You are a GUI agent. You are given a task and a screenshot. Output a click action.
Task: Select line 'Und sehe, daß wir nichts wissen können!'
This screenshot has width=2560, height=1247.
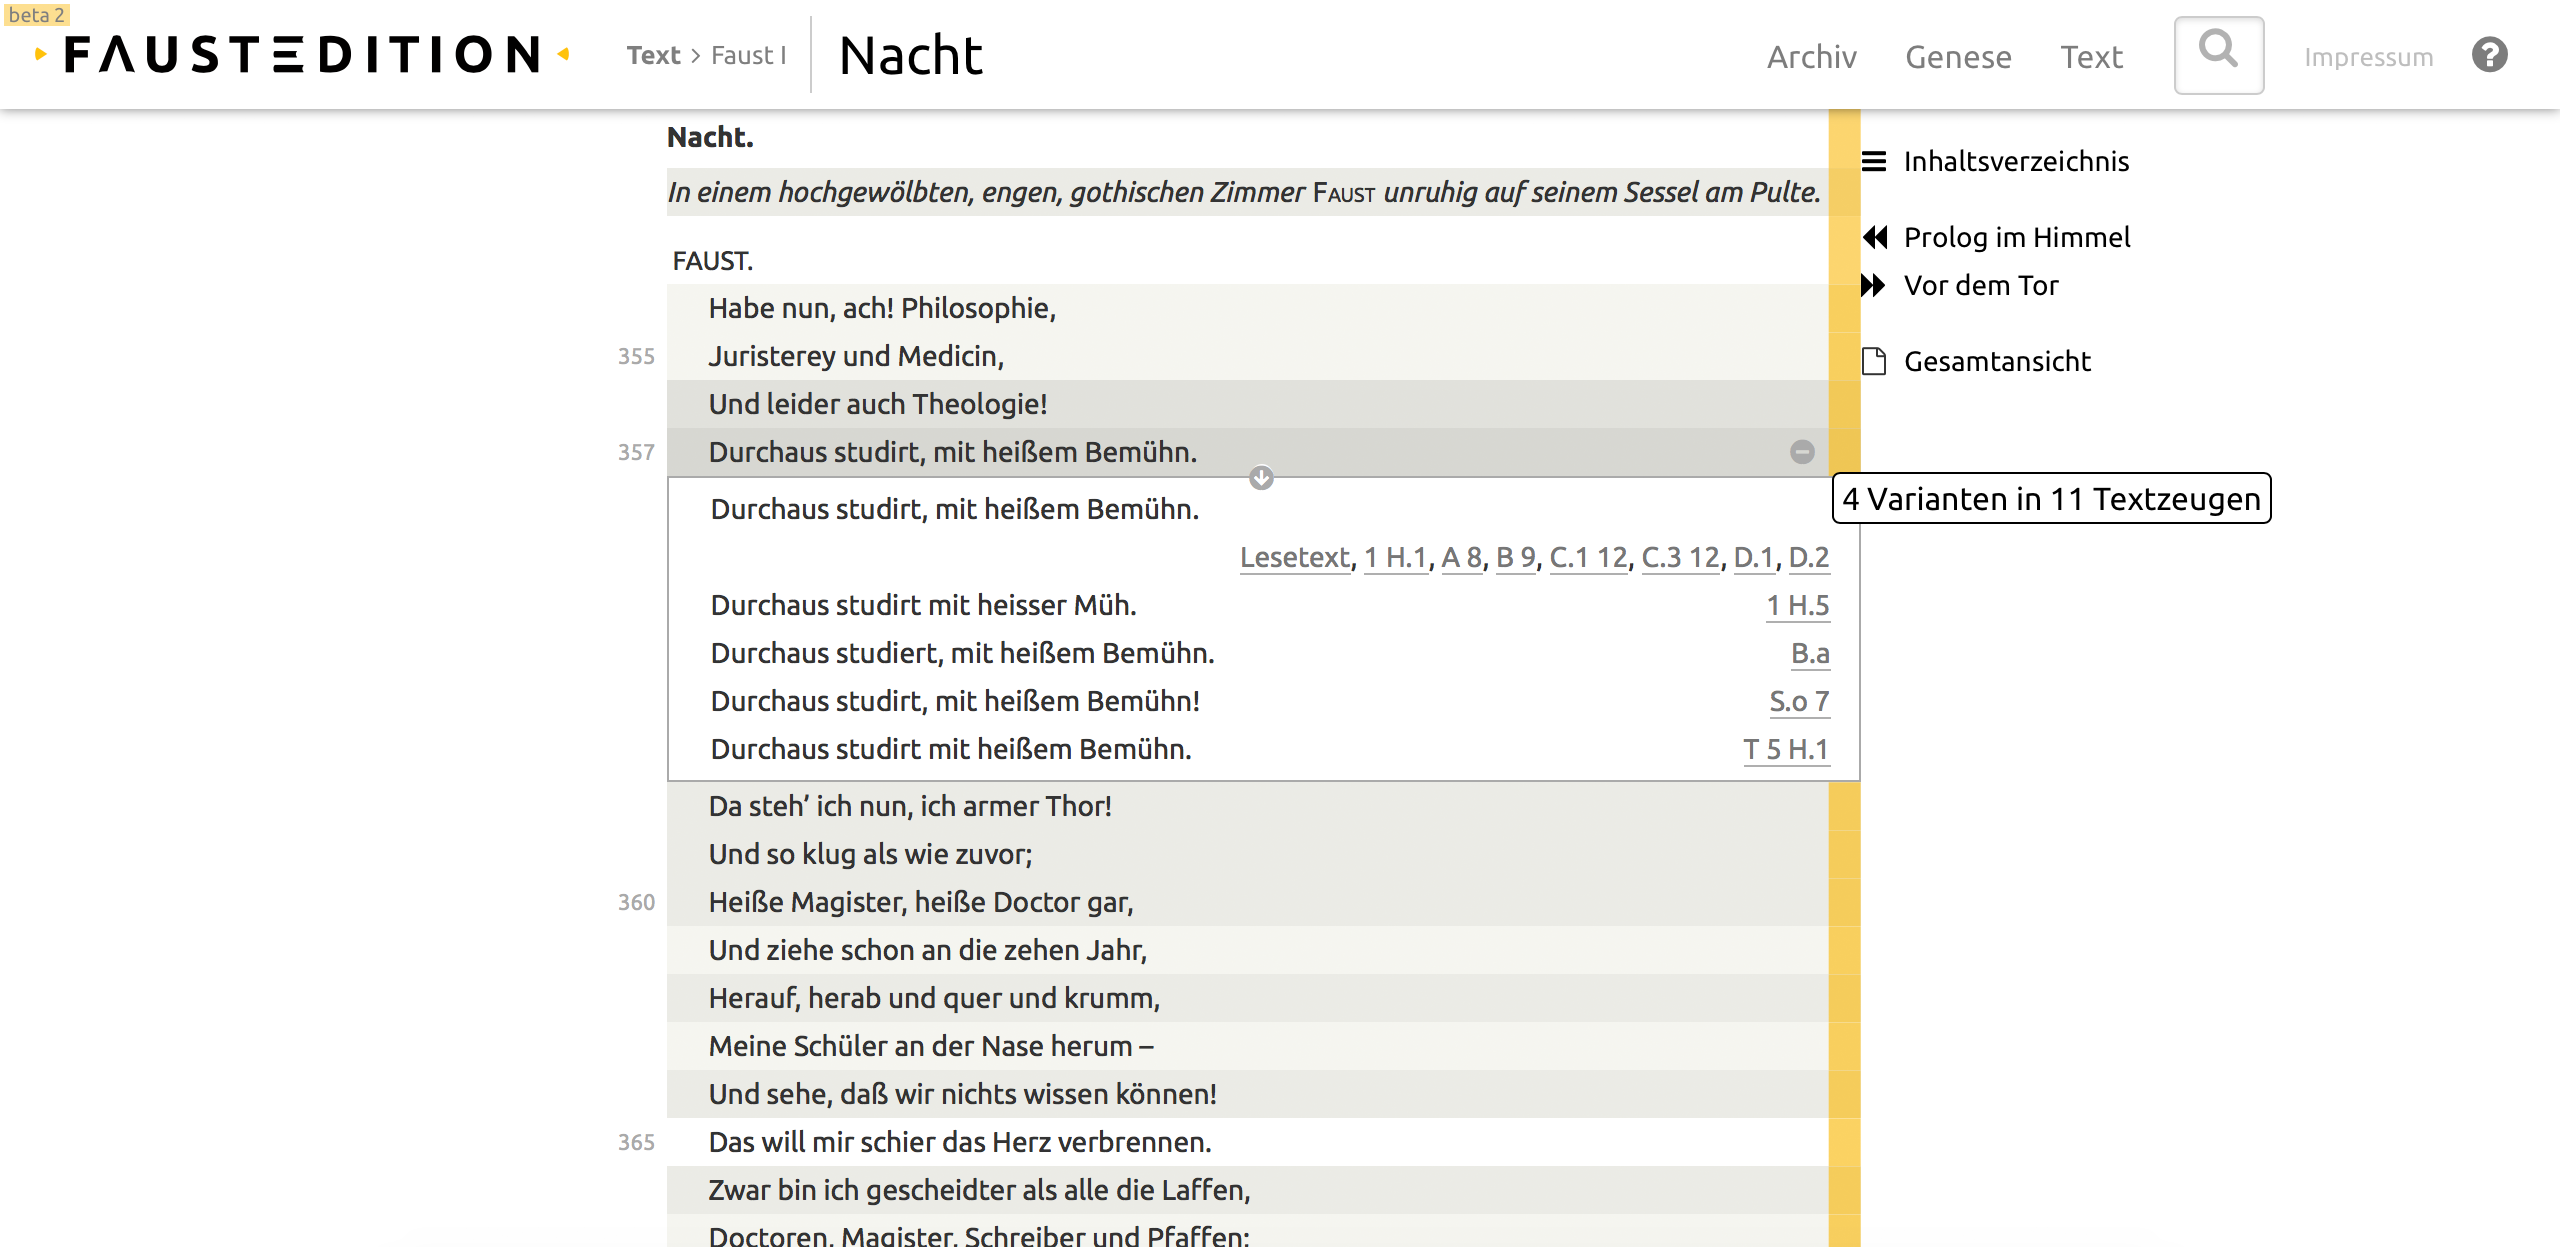click(x=1247, y=1094)
